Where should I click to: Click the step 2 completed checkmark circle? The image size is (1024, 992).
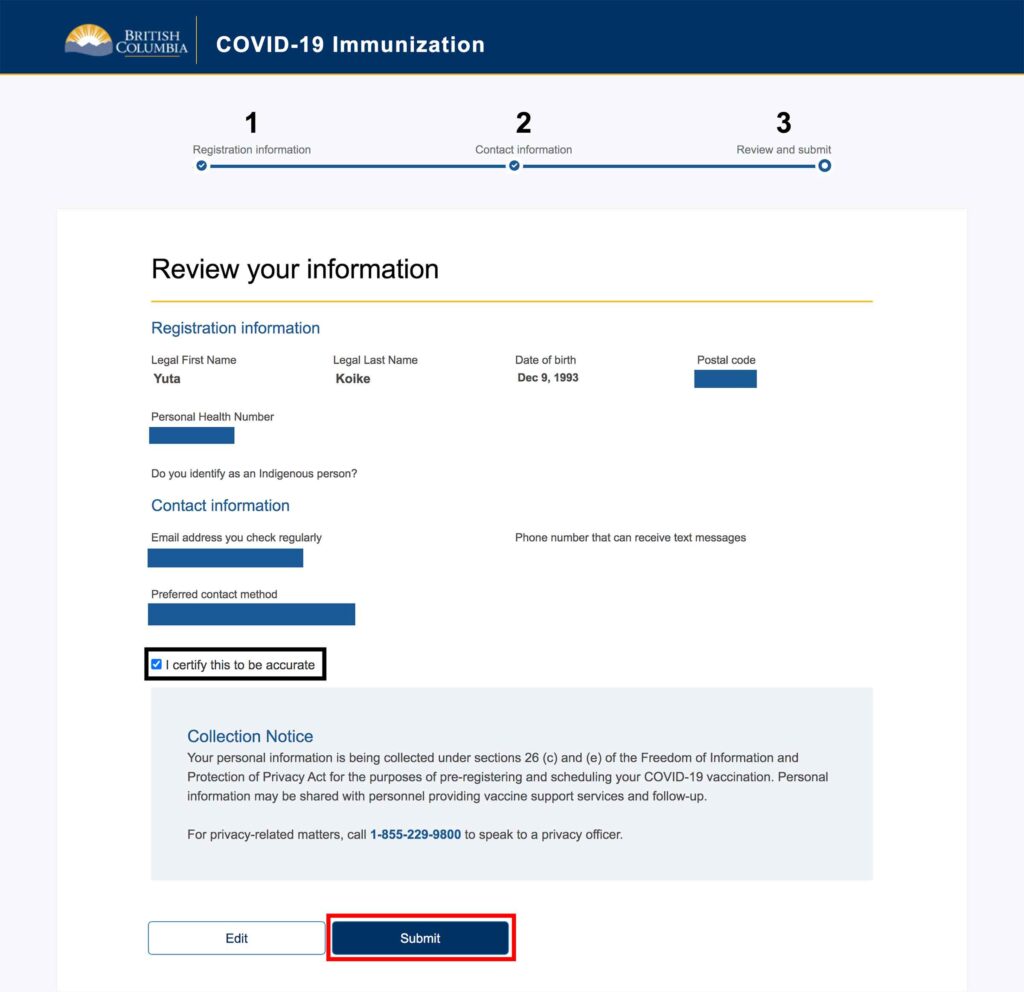click(x=514, y=166)
